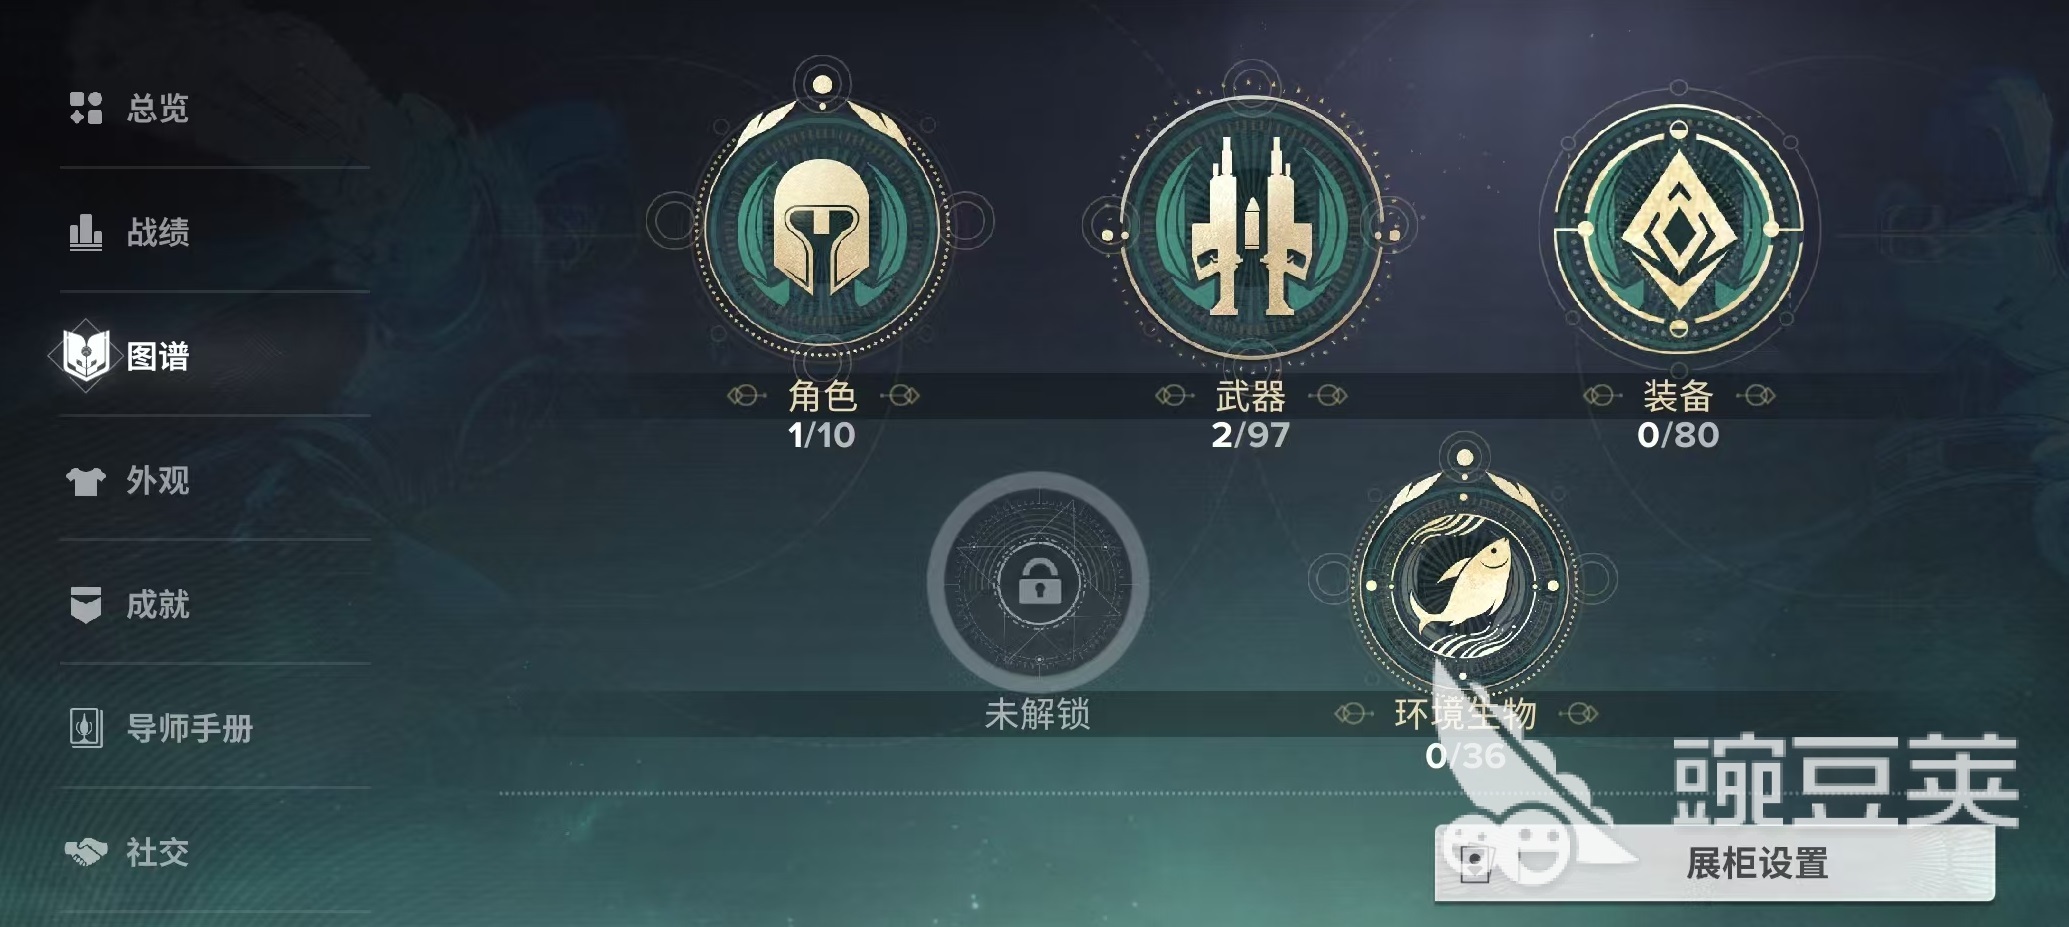Screen dimensions: 2069x927
Task: Click the 导师手册 booklet icon
Action: [86, 728]
